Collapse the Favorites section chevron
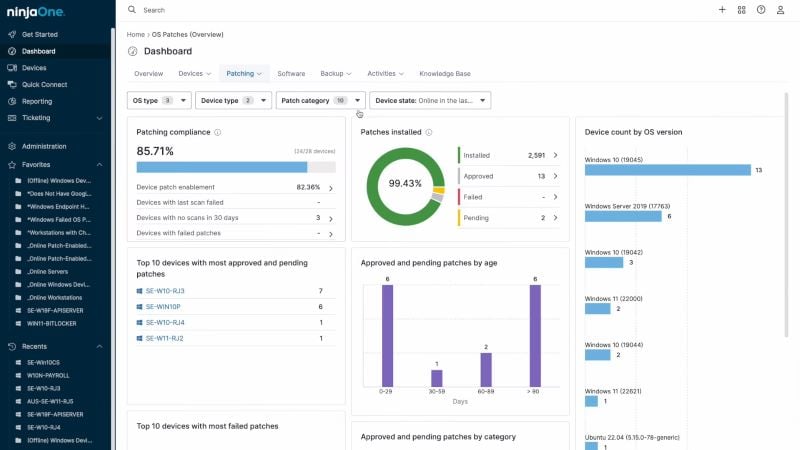This screenshot has width=800, height=450. point(99,165)
